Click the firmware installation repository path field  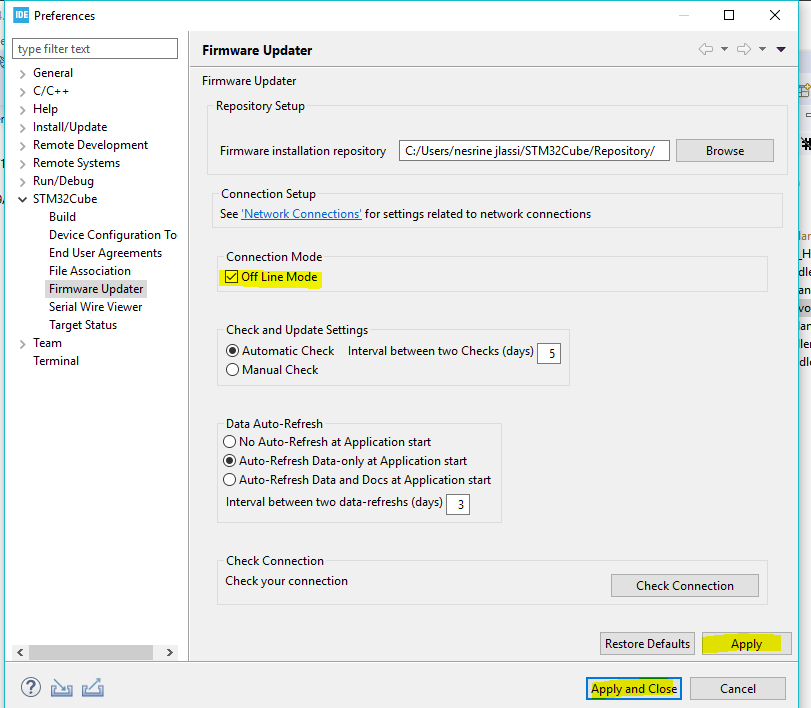[x=534, y=150]
